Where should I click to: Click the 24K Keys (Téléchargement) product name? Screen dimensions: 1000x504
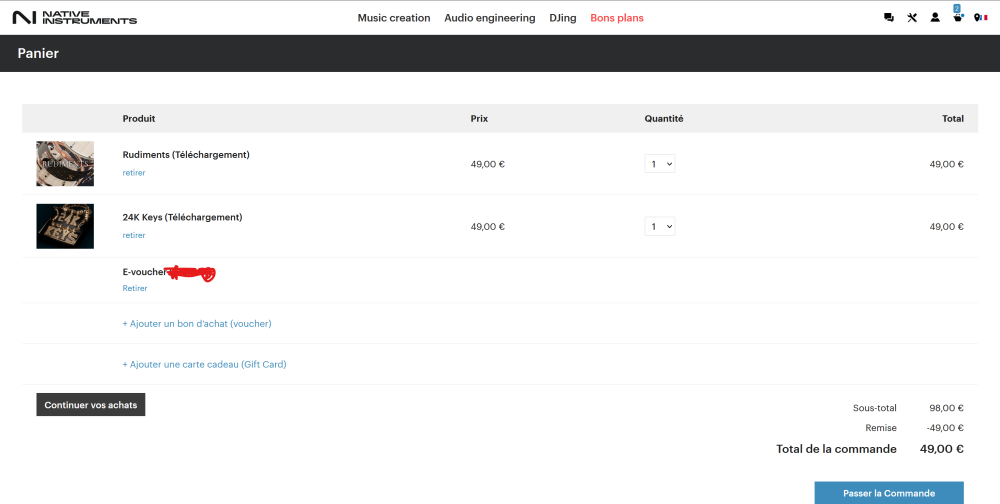[182, 217]
